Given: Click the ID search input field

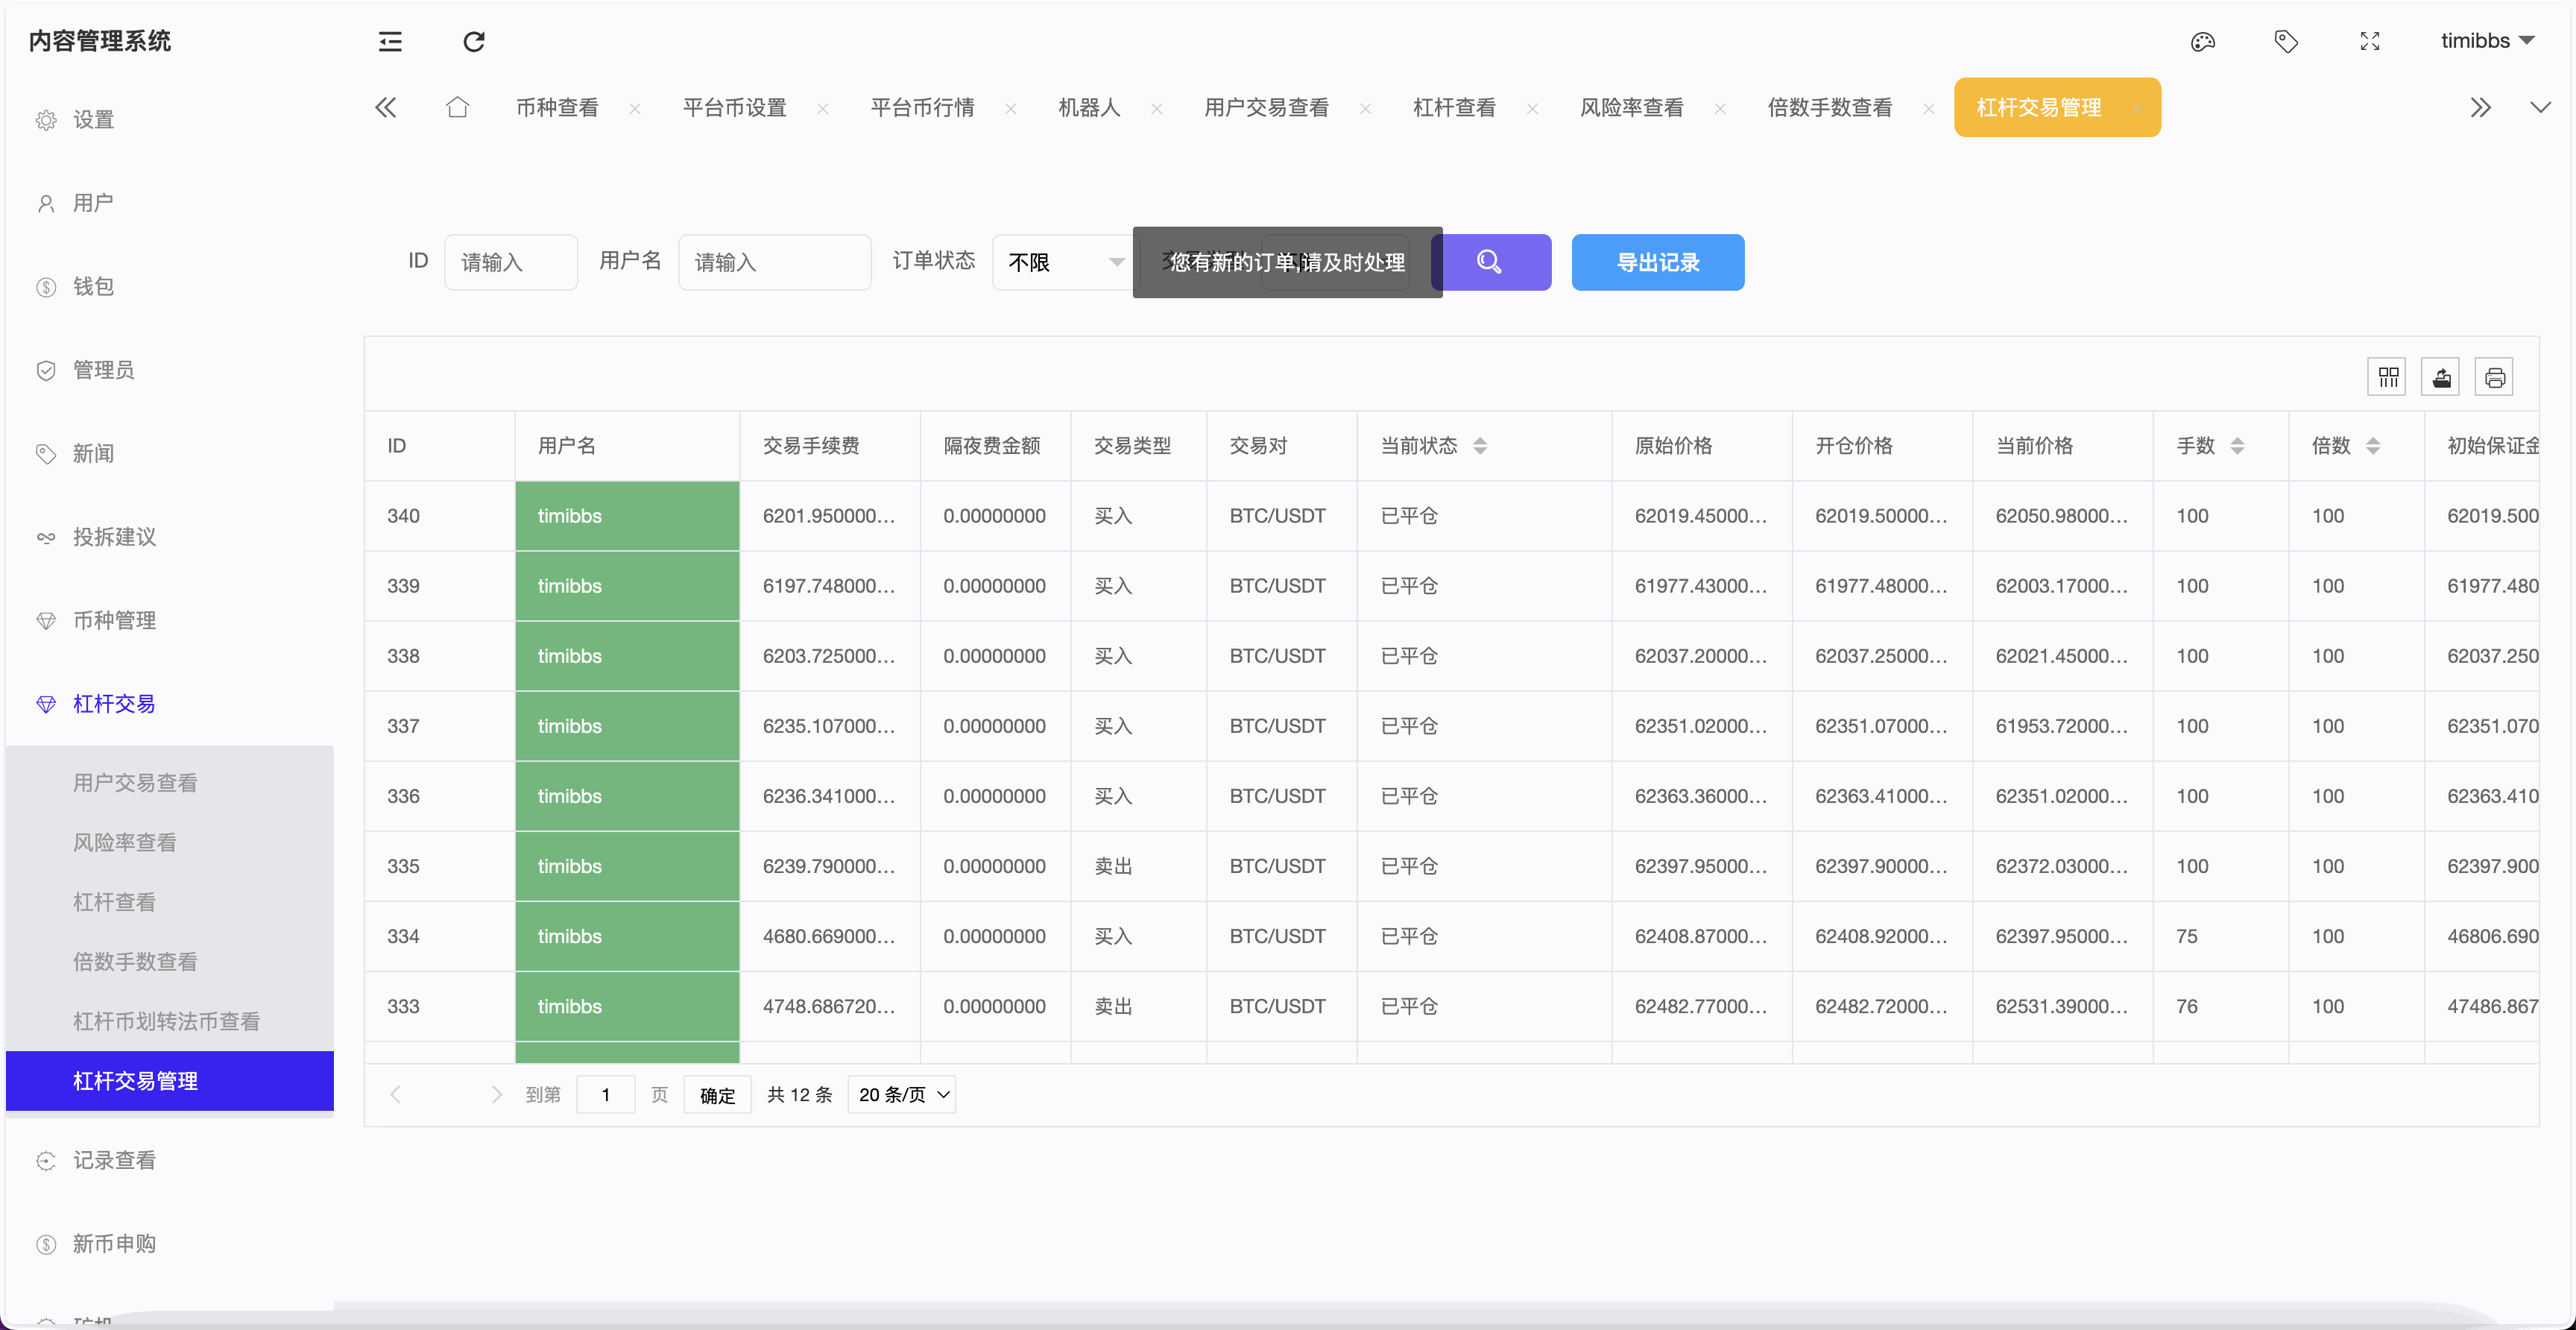Looking at the screenshot, I should pyautogui.click(x=510, y=261).
